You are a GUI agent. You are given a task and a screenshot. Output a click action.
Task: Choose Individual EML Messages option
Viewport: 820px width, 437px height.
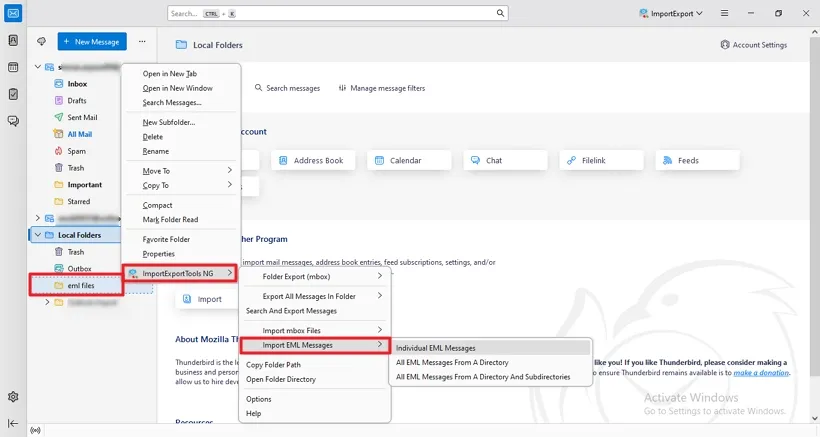point(491,348)
